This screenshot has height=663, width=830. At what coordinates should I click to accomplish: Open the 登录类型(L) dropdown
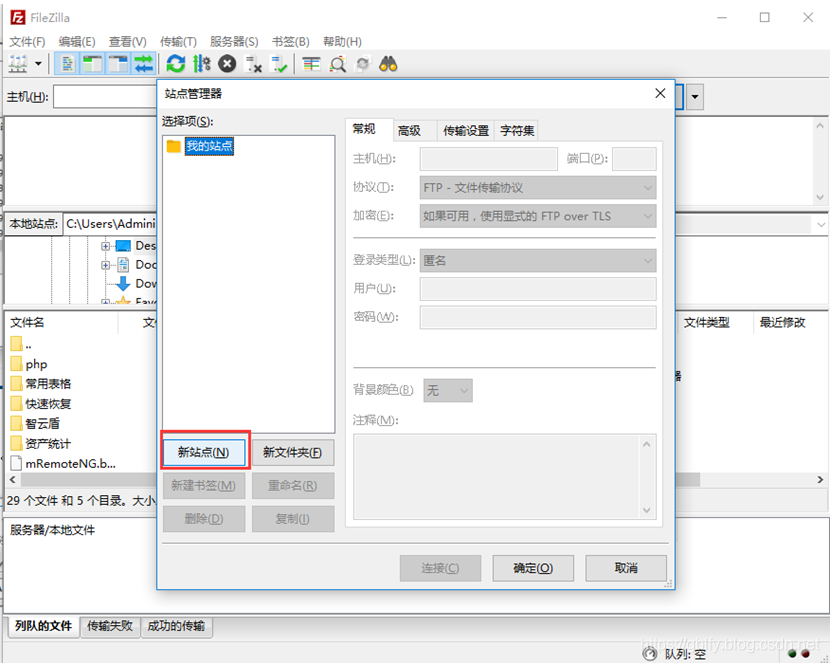tap(538, 261)
